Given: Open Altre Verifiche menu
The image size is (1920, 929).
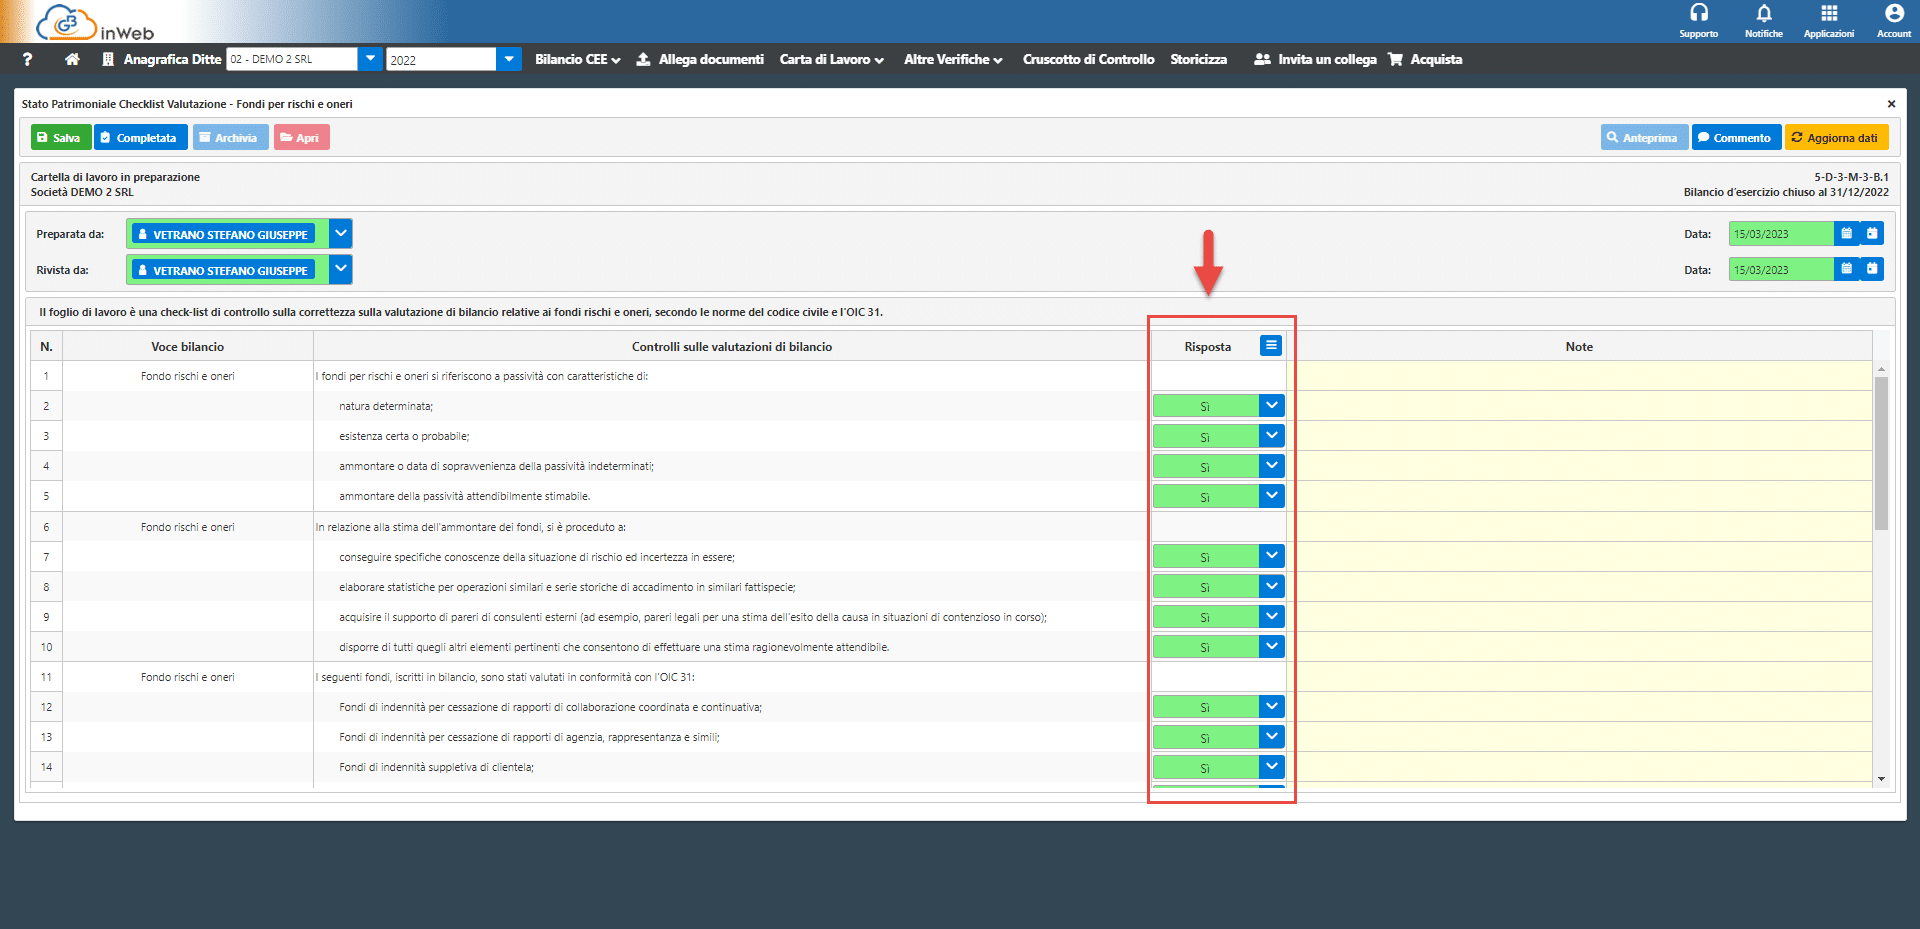Looking at the screenshot, I should pyautogui.click(x=953, y=59).
